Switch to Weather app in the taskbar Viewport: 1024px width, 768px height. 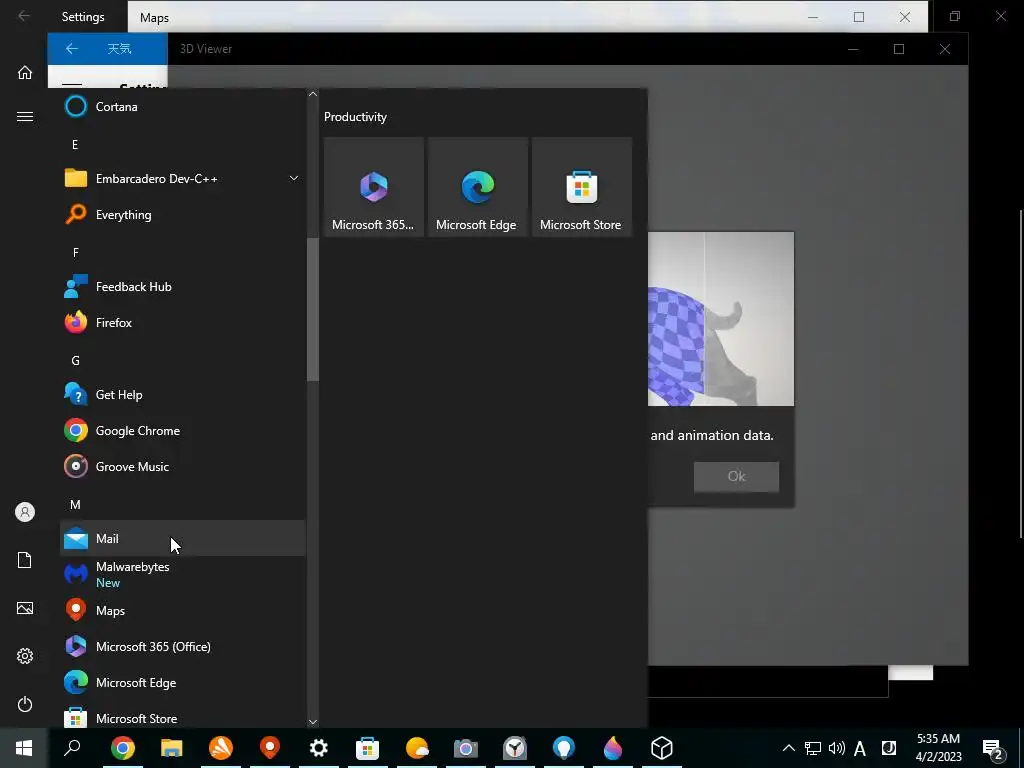point(417,748)
